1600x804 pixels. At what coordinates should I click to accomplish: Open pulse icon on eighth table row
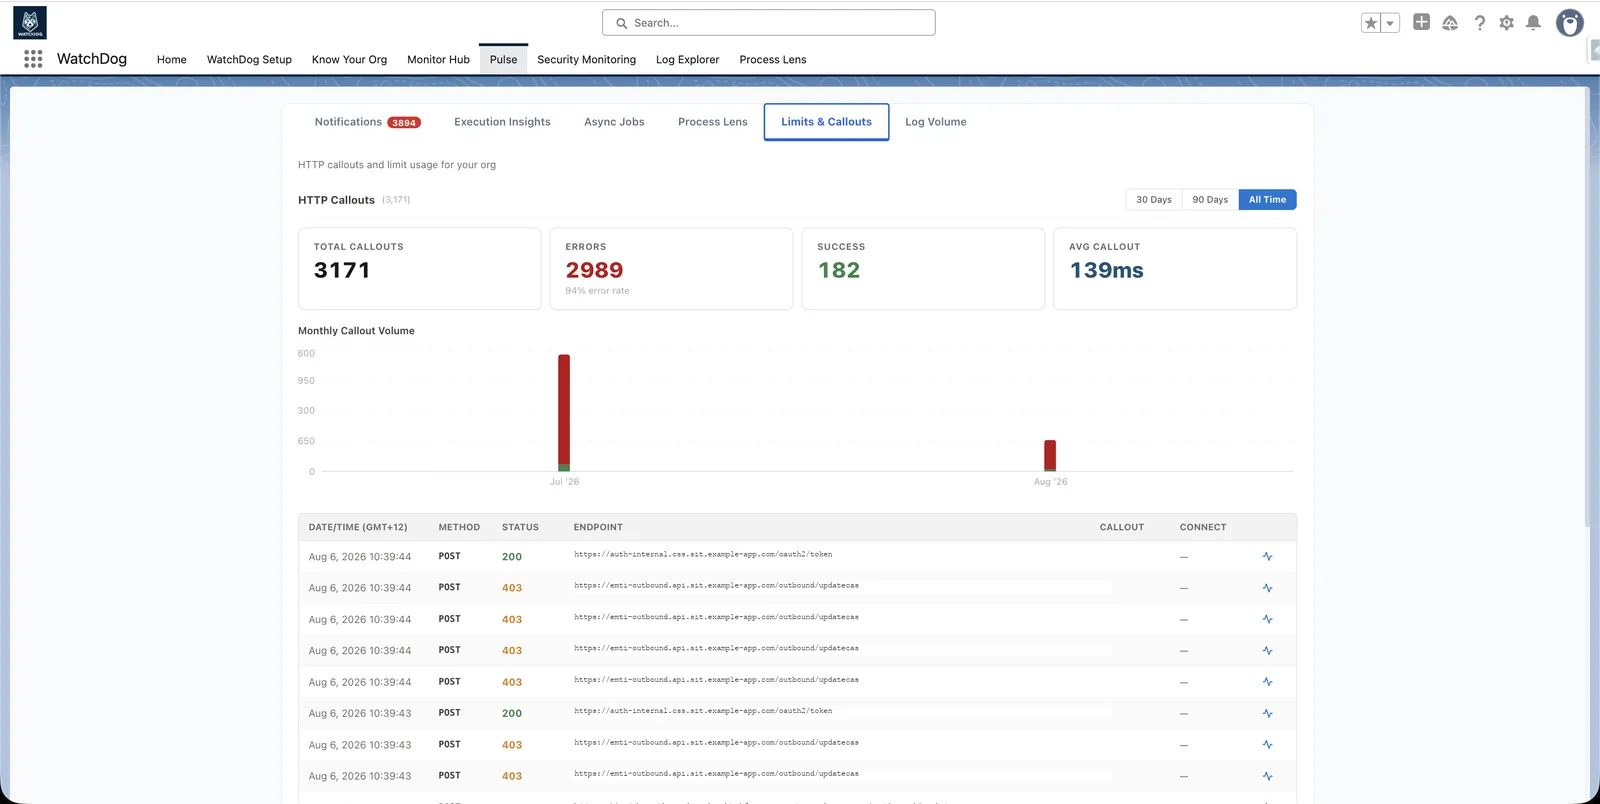click(x=1267, y=776)
